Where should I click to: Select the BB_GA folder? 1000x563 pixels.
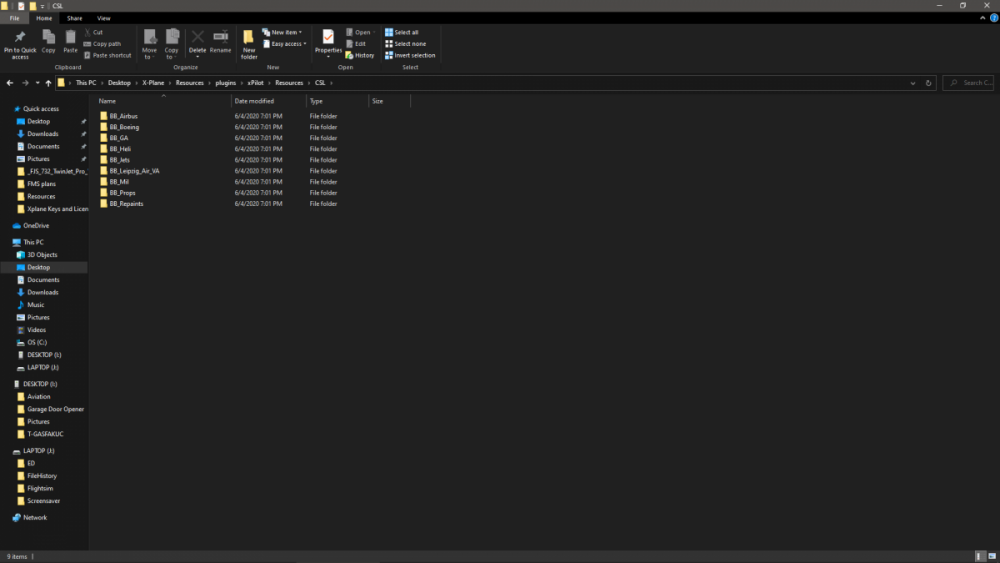click(119, 138)
